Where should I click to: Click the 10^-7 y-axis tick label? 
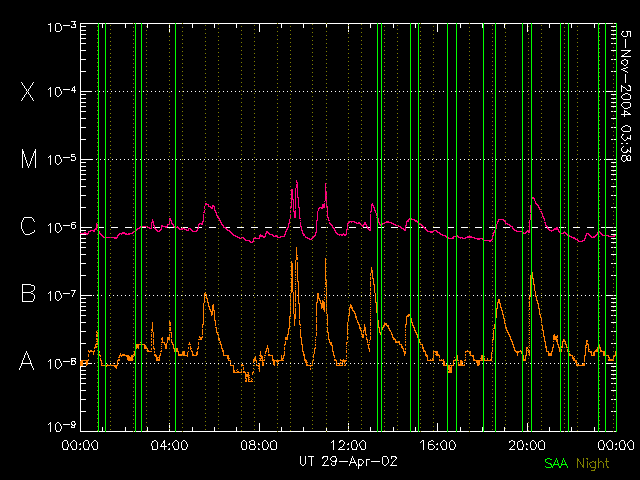[x=62, y=295]
